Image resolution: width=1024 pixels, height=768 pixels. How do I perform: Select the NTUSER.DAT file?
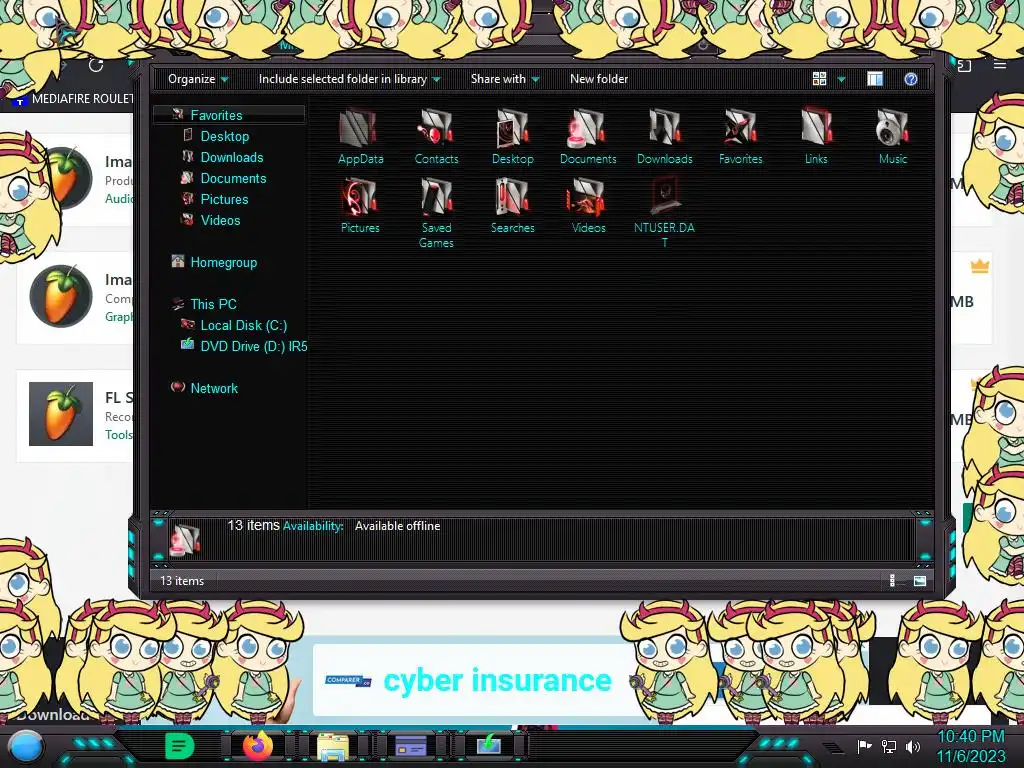tap(664, 213)
